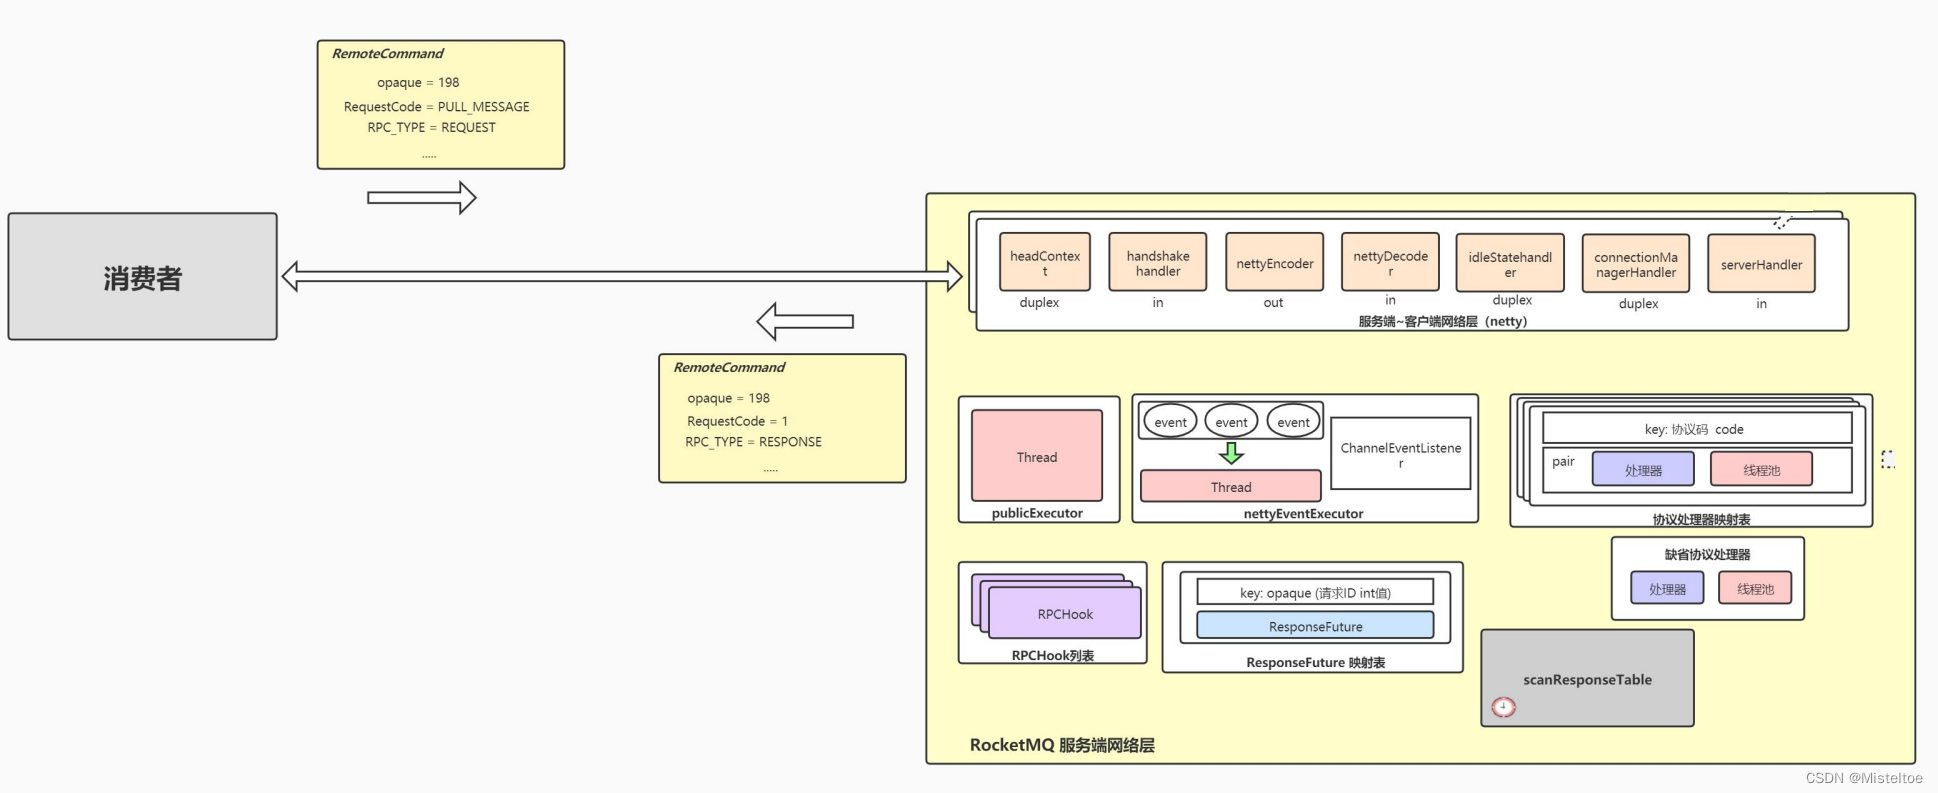Click the REQUEST RemoteCommand note
The image size is (1938, 793).
click(441, 104)
